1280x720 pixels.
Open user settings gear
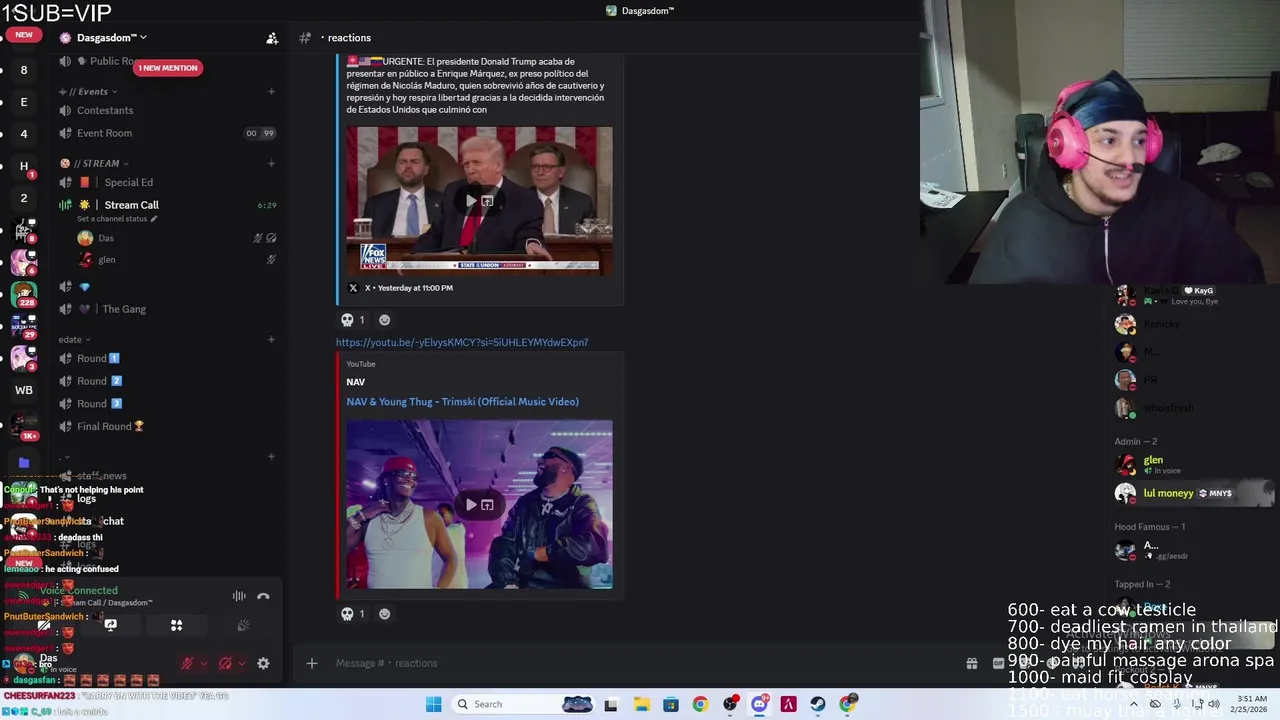263,663
